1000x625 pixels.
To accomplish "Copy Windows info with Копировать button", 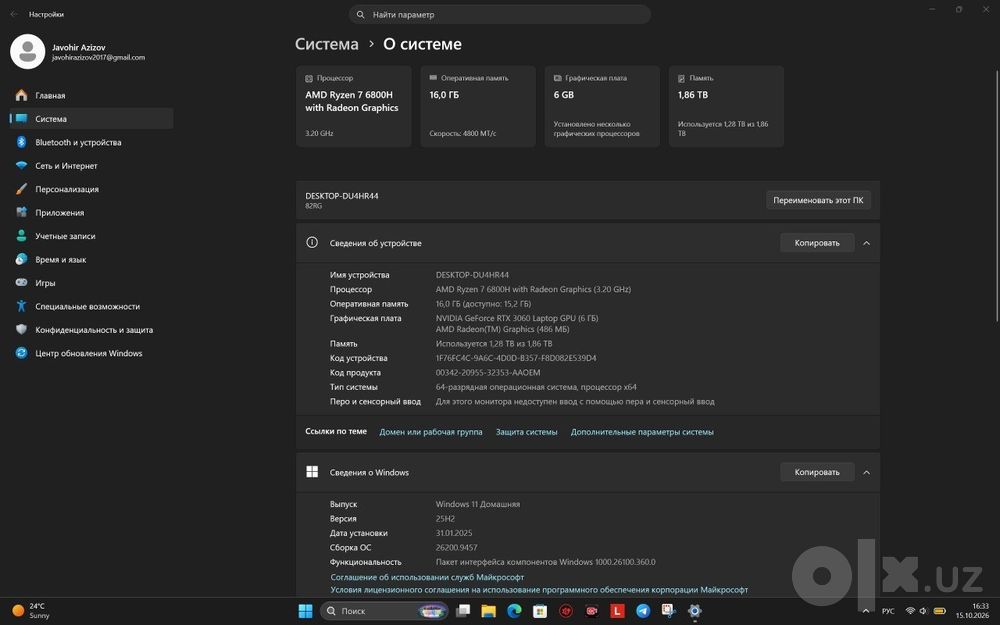I will point(817,473).
